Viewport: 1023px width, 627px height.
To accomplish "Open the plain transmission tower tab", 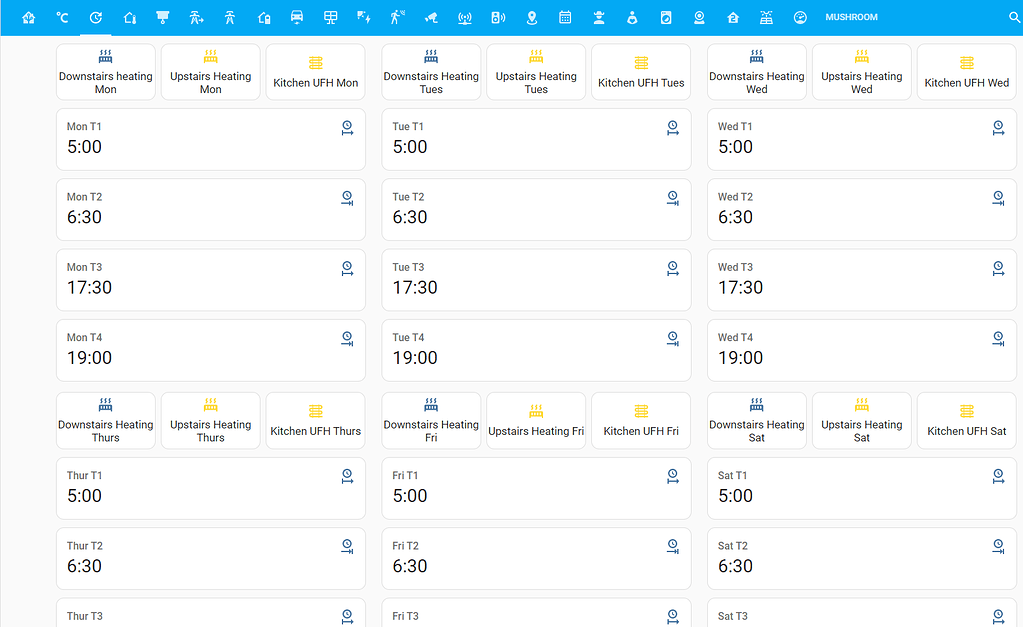I will 230,18.
